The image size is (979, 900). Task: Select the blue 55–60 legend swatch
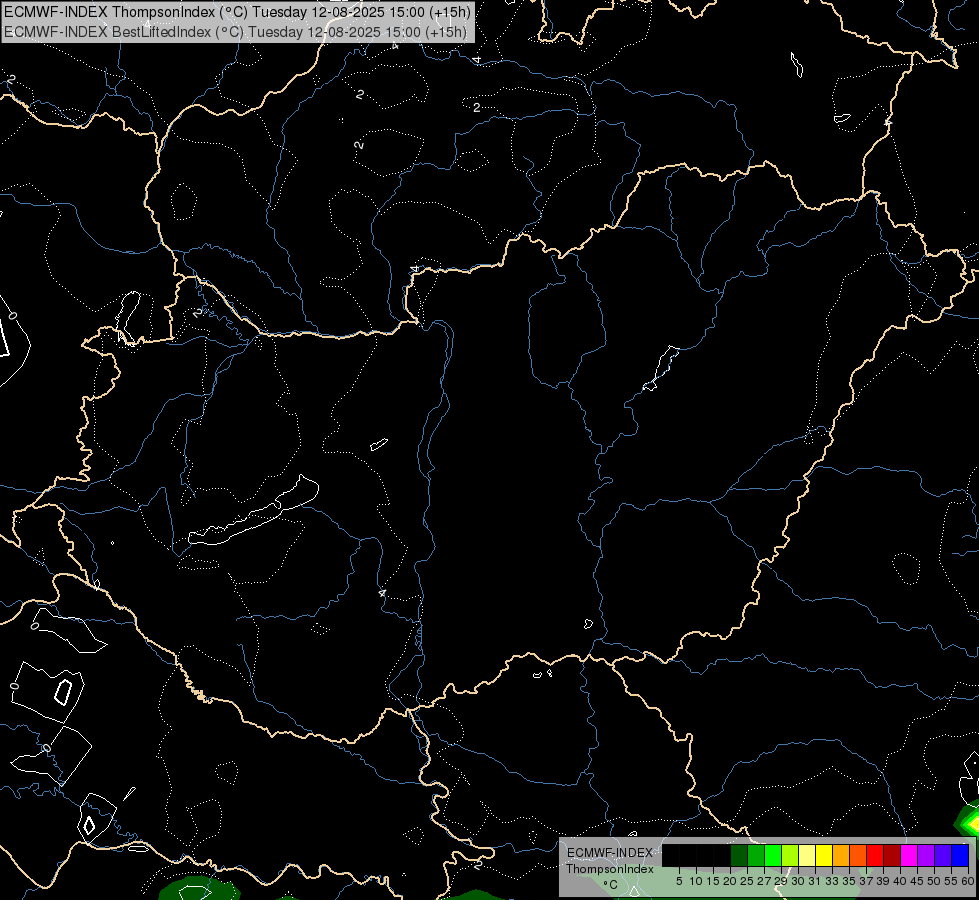tap(960, 855)
